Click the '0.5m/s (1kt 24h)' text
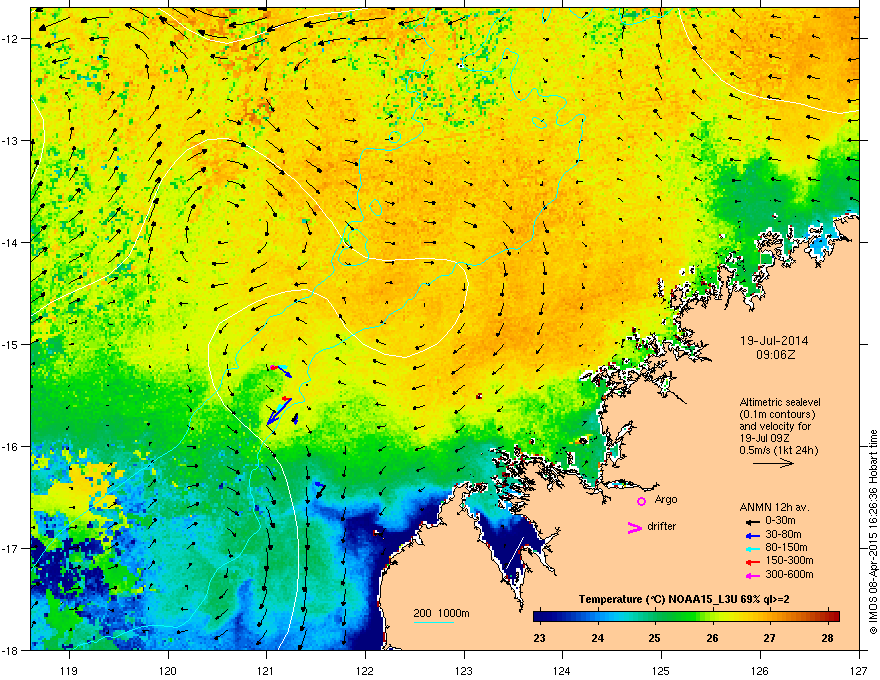The height and width of the screenshot is (680, 880). click(x=778, y=451)
